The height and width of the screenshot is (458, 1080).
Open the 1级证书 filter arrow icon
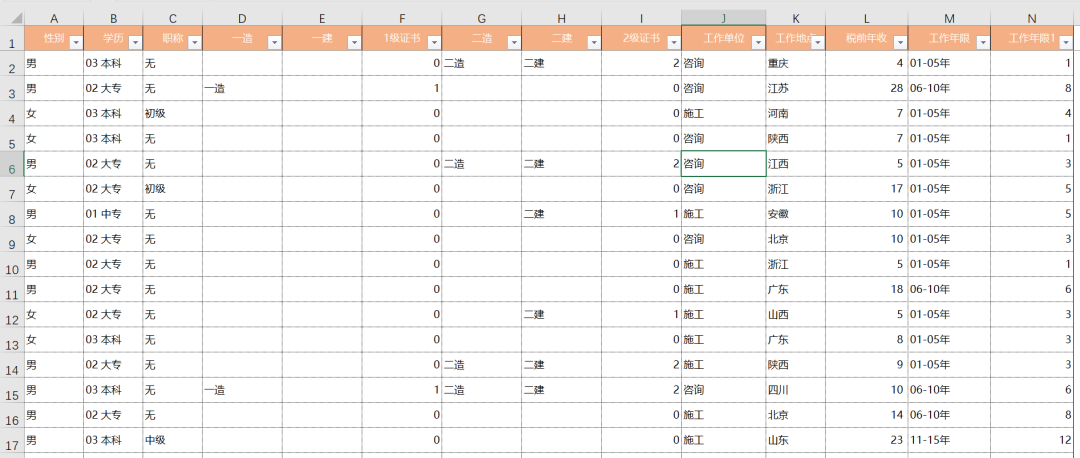[432, 42]
